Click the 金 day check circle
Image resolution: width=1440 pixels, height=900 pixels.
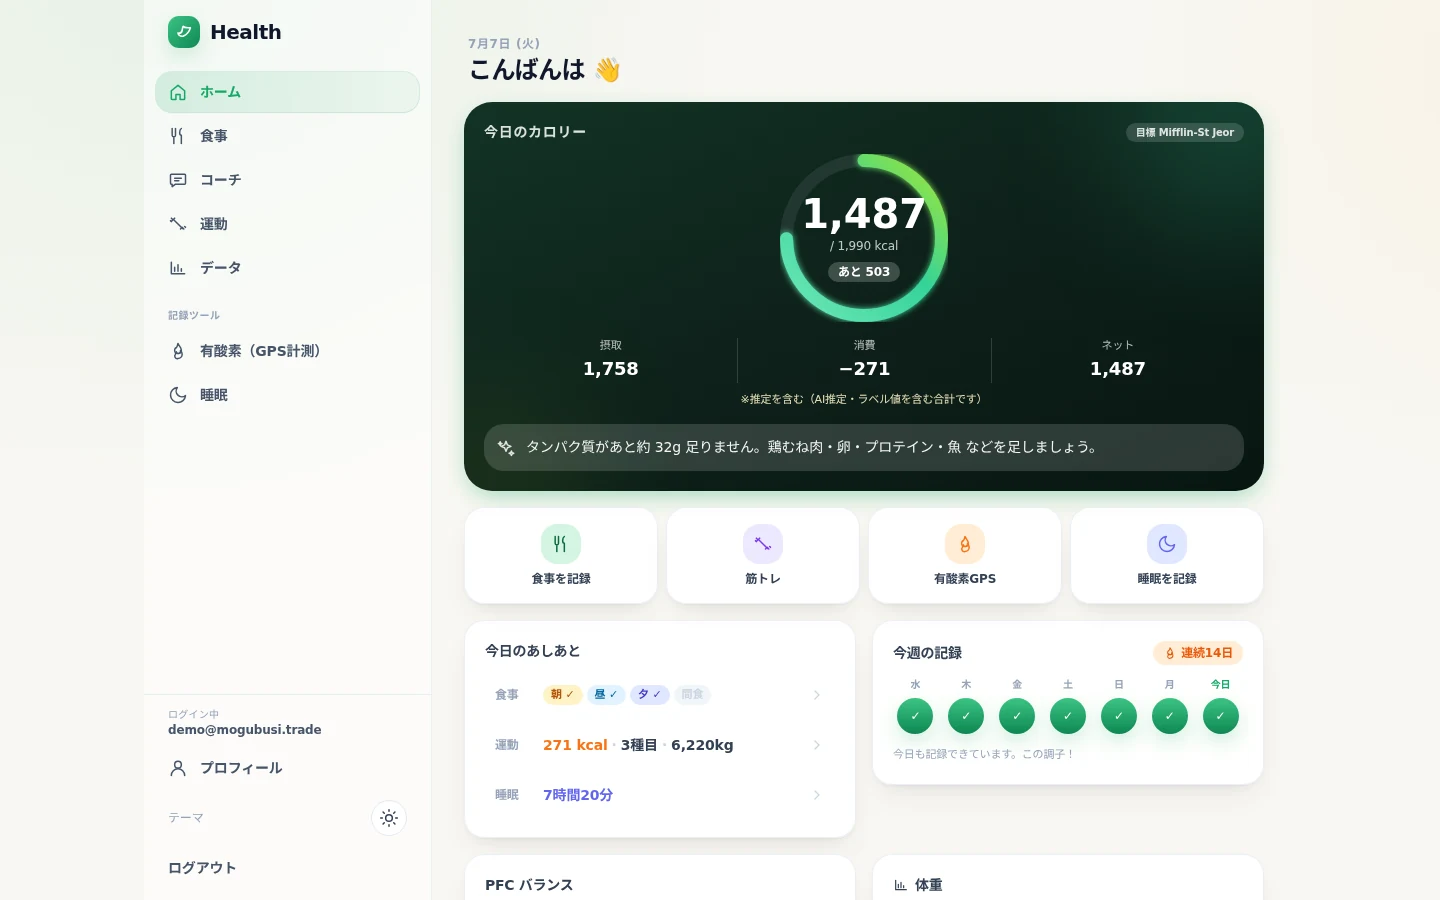click(x=1017, y=716)
